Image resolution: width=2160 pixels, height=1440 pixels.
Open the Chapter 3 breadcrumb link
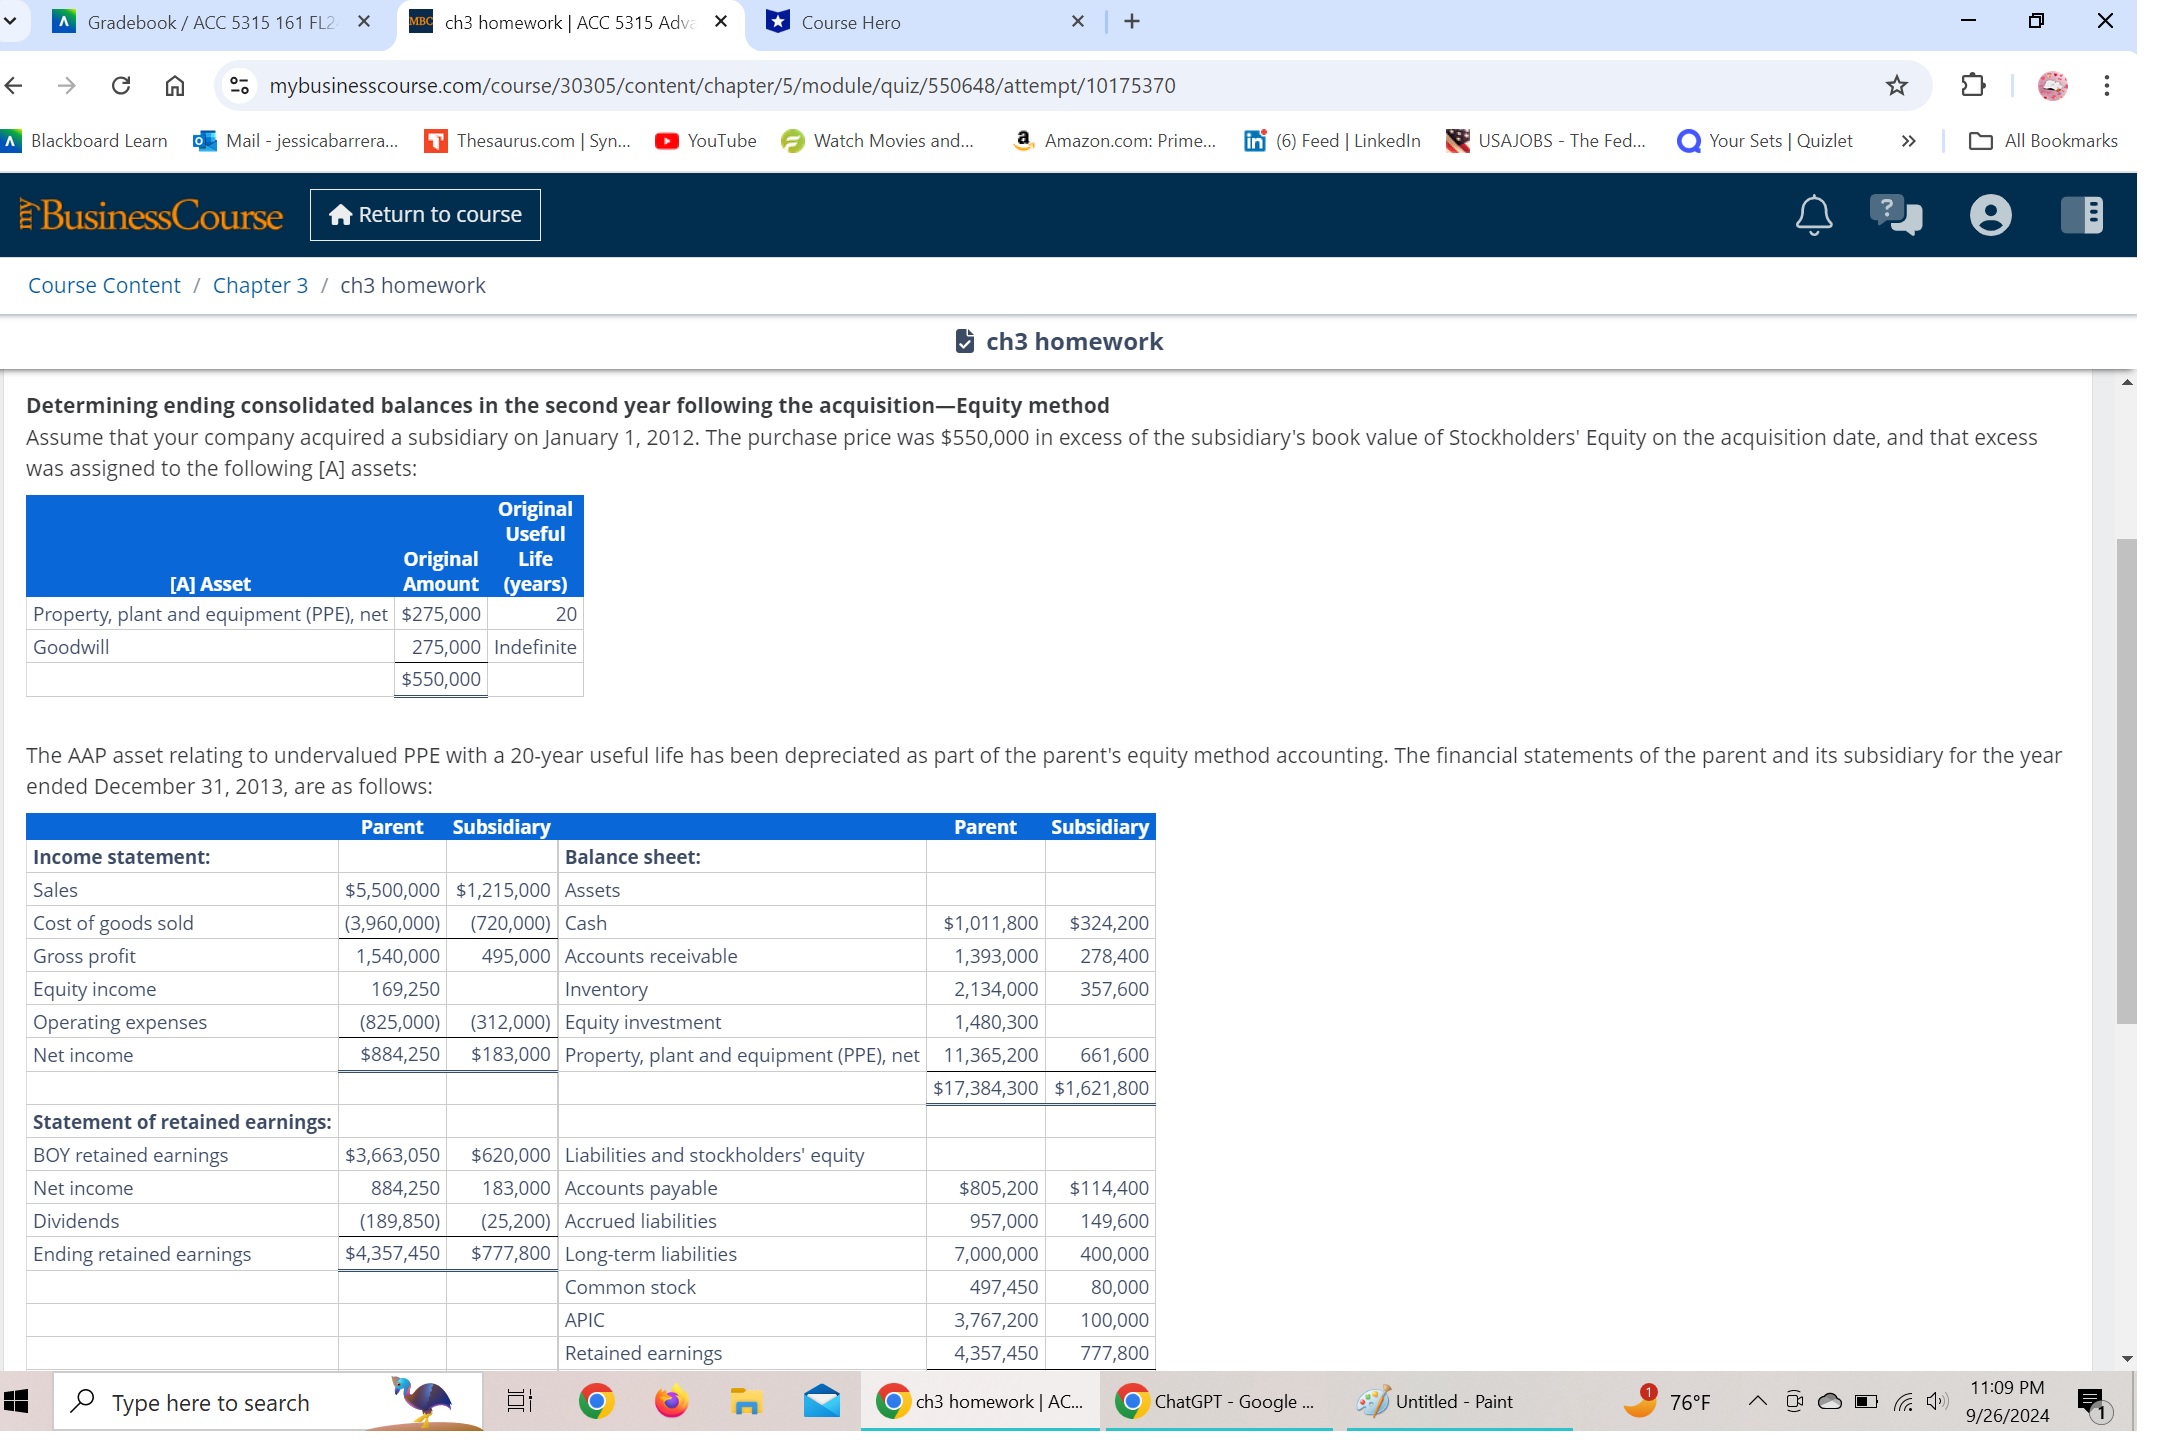coord(259,285)
